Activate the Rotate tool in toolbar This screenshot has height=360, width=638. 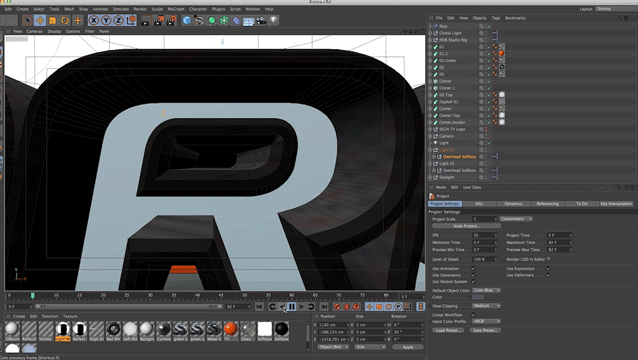(x=65, y=20)
